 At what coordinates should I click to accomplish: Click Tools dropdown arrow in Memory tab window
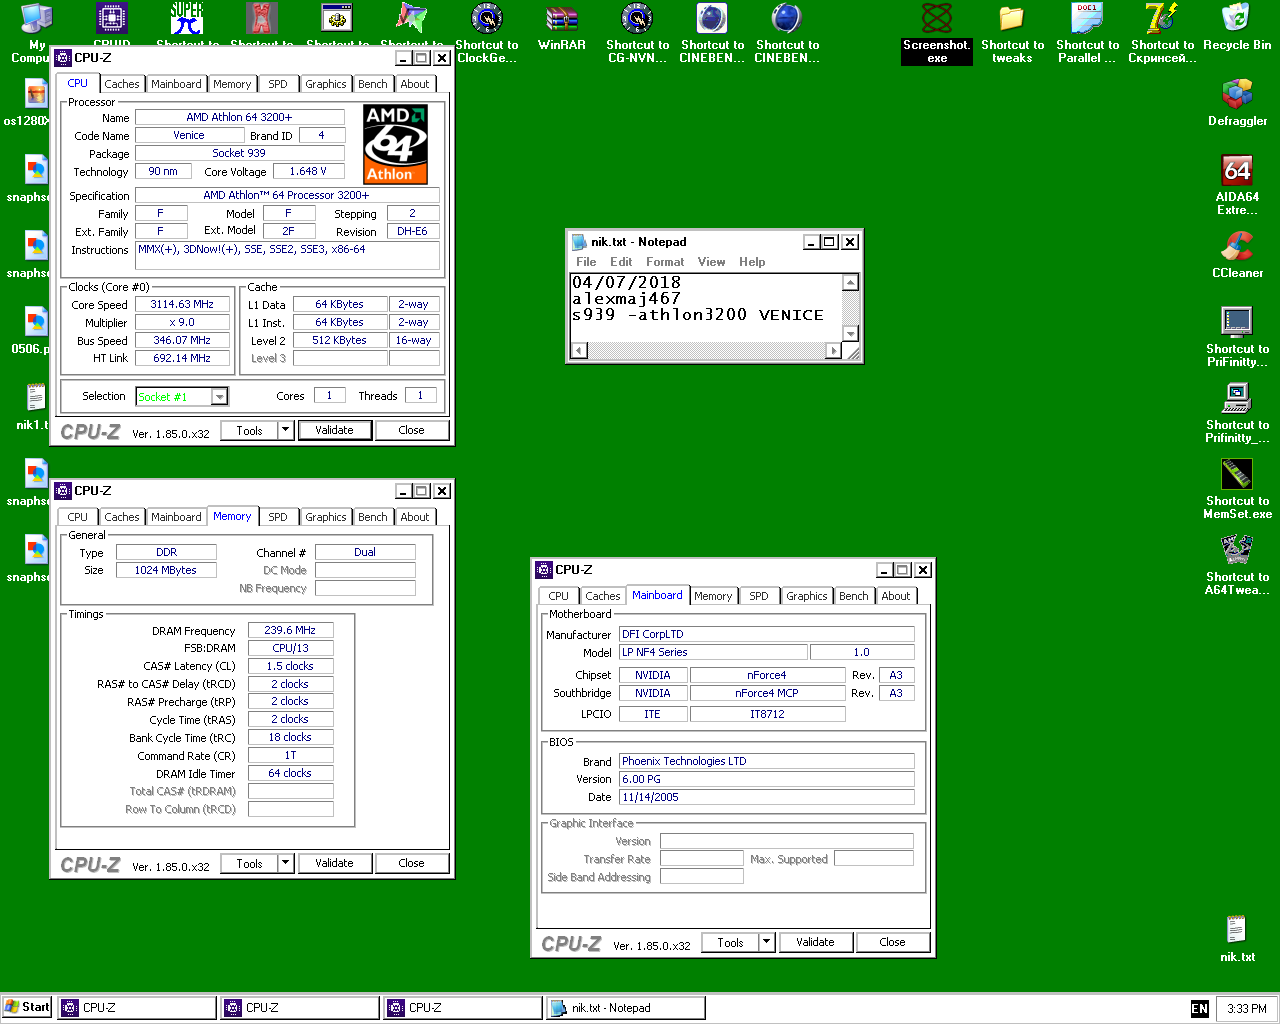point(285,863)
